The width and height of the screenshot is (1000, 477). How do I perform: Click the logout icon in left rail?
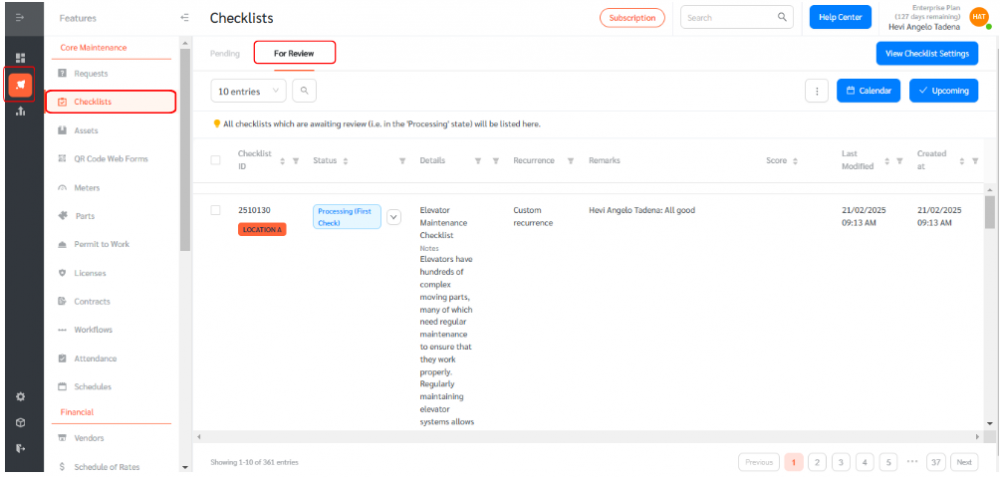pos(20,449)
